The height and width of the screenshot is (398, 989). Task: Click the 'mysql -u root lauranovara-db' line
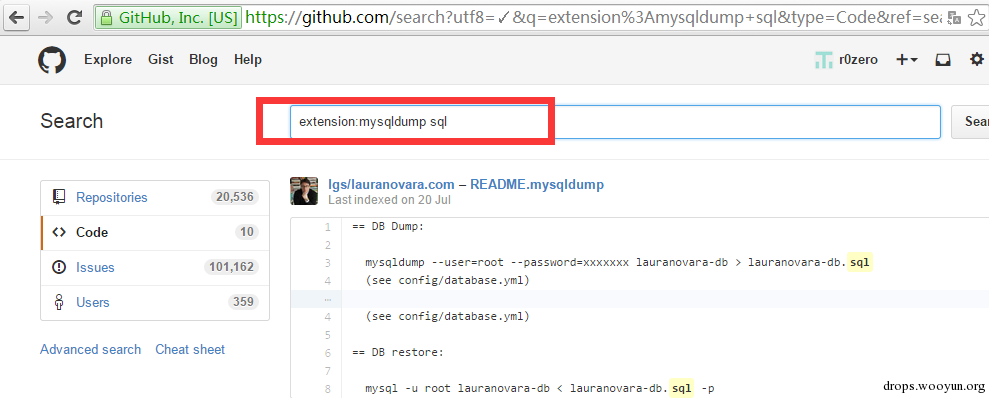point(540,389)
